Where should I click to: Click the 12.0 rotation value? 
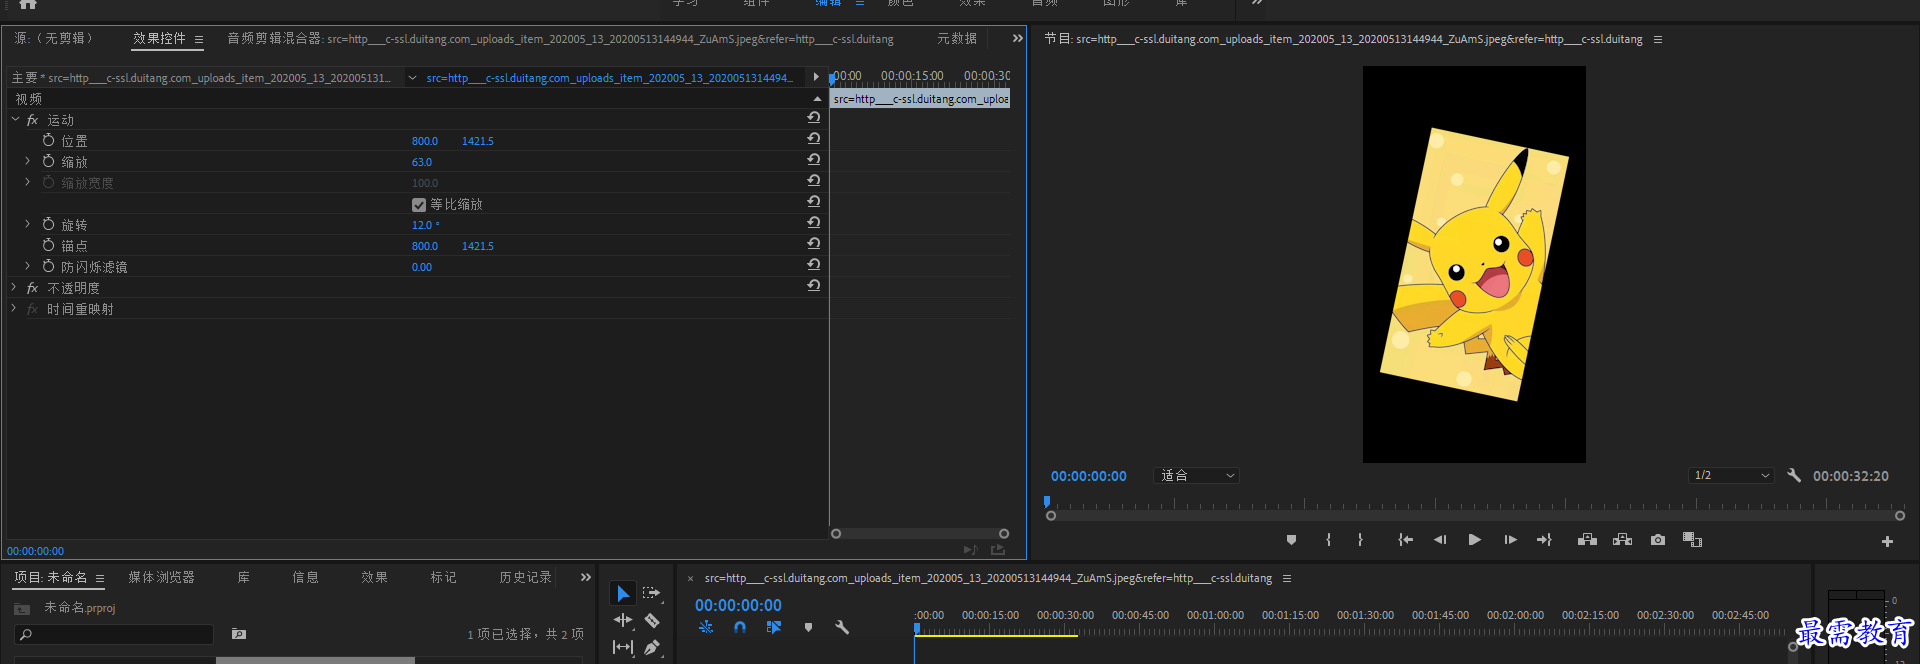[x=425, y=225]
